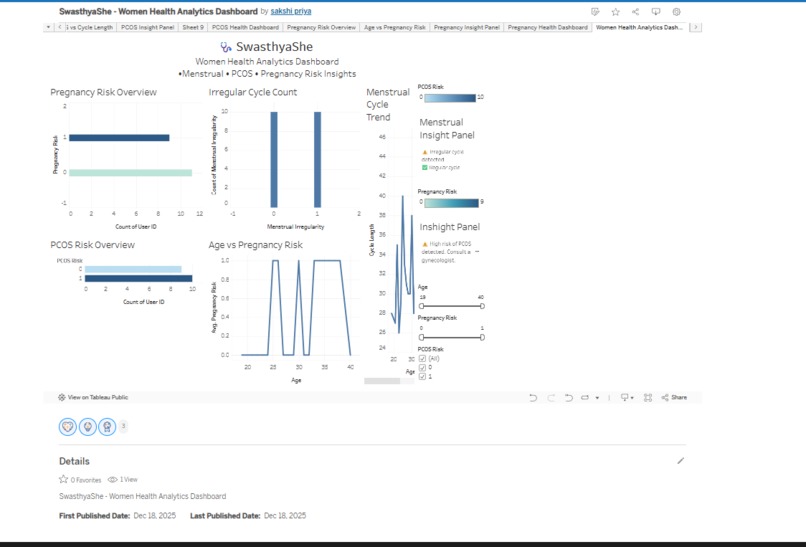Viewport: 806px width, 547px height.
Task: Click 'First Published Date:' label
Action: pyautogui.click(x=95, y=516)
